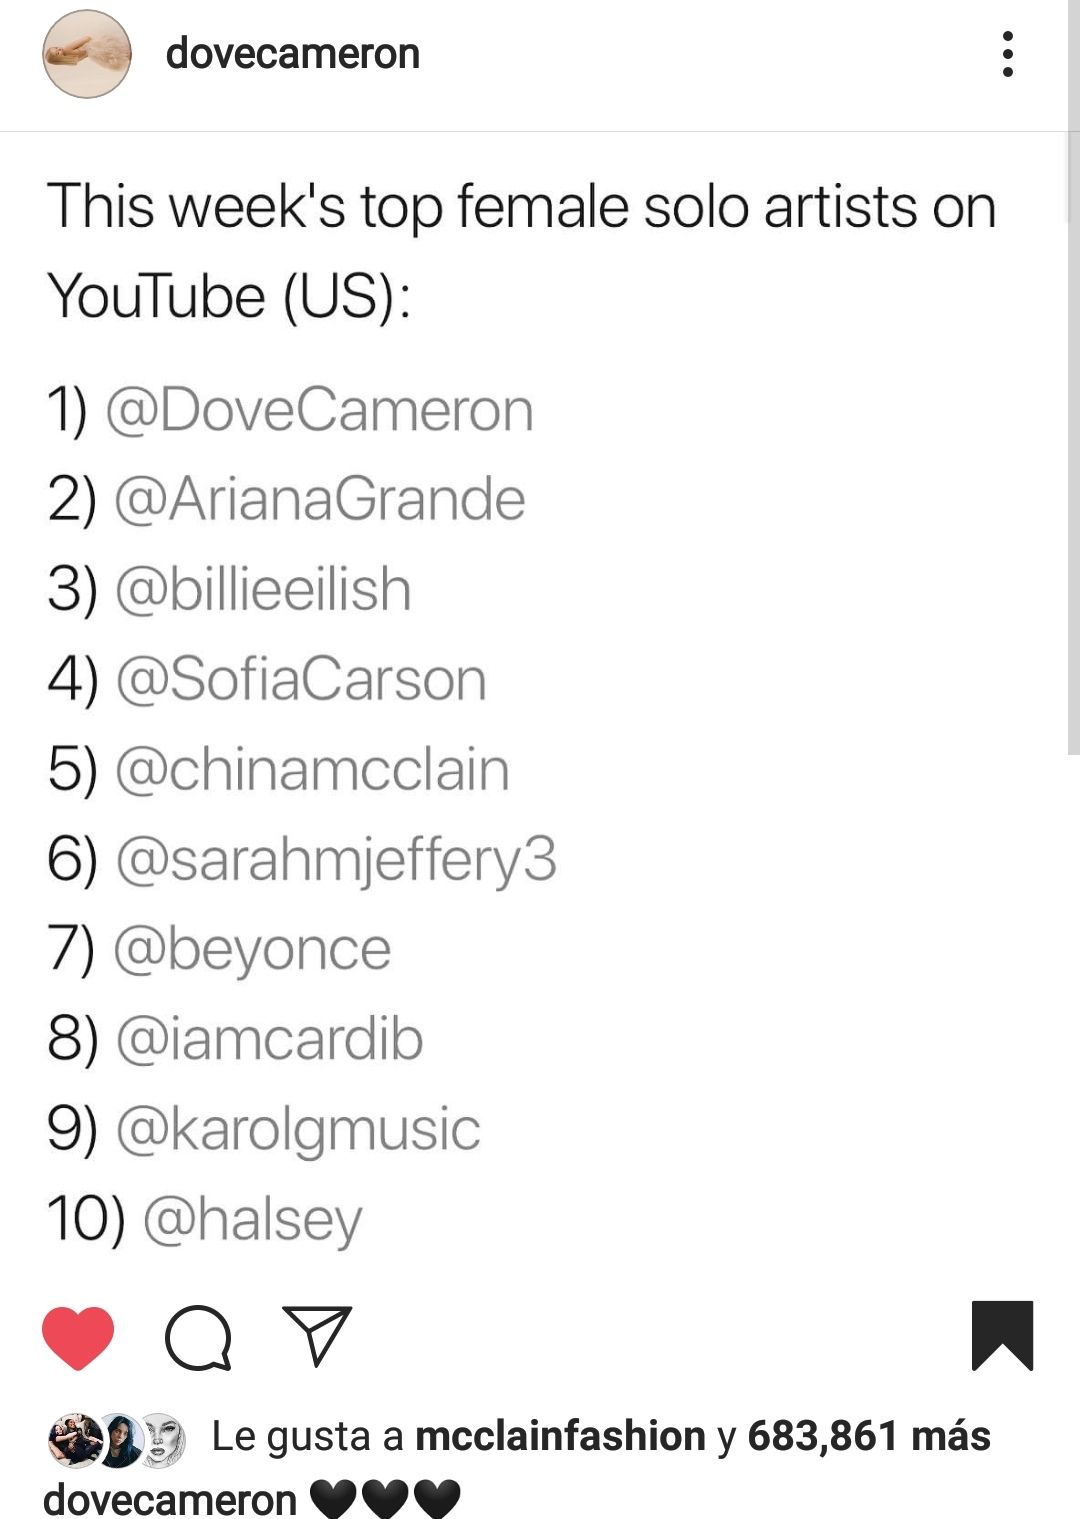Open comments with speech bubble icon
1080x1519 pixels.
click(198, 1338)
